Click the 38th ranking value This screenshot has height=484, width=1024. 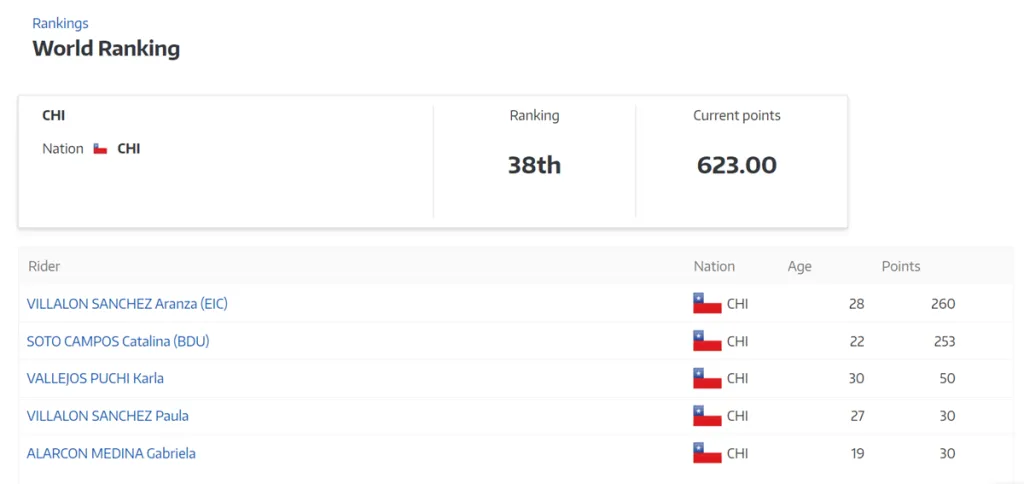click(534, 165)
